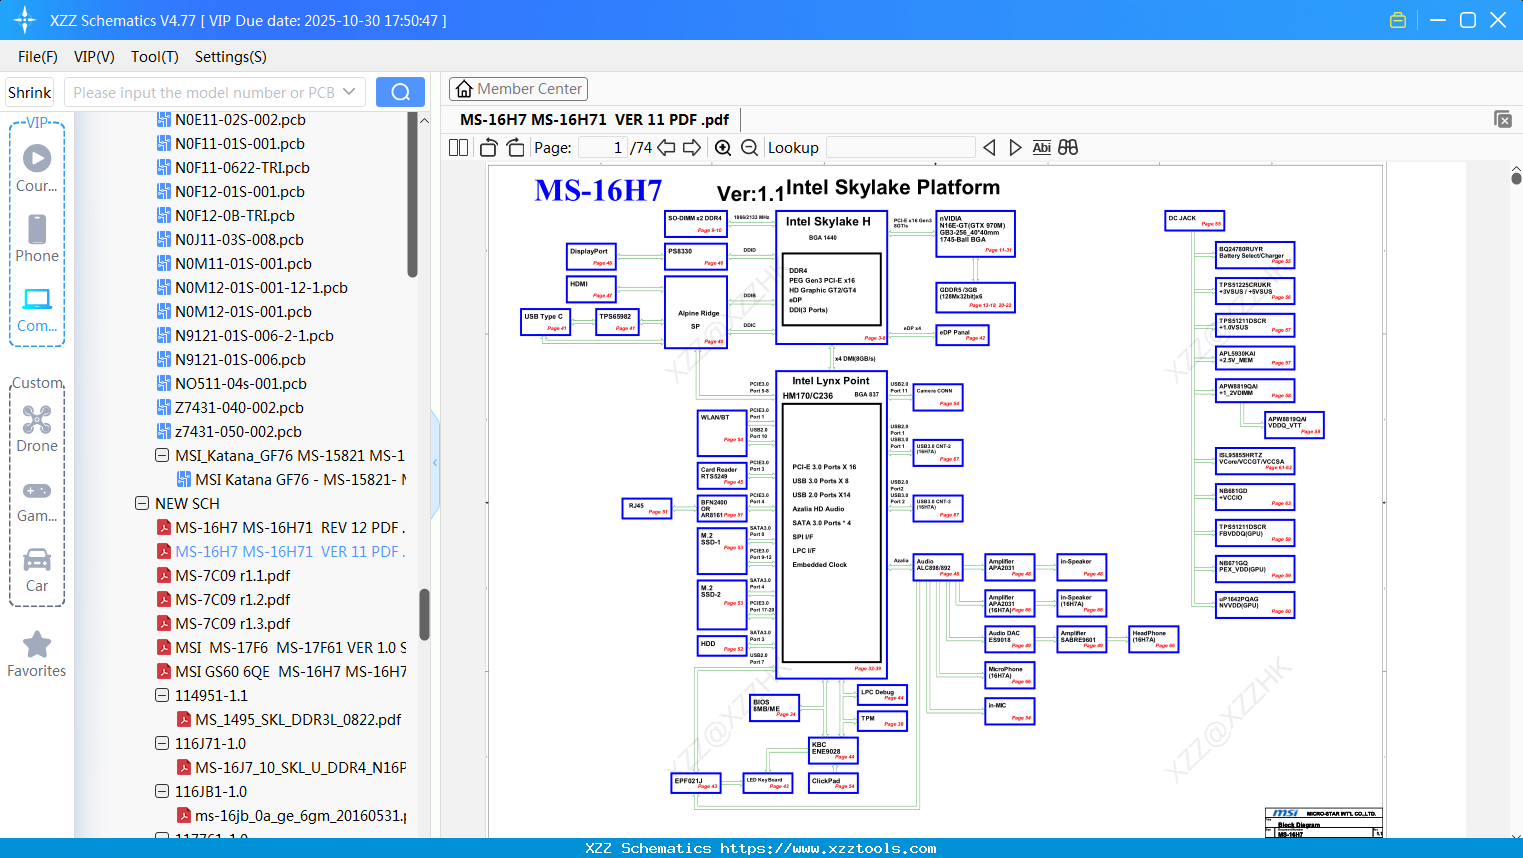
Task: Click the XZZ Schematics logo icon
Action: 25,20
